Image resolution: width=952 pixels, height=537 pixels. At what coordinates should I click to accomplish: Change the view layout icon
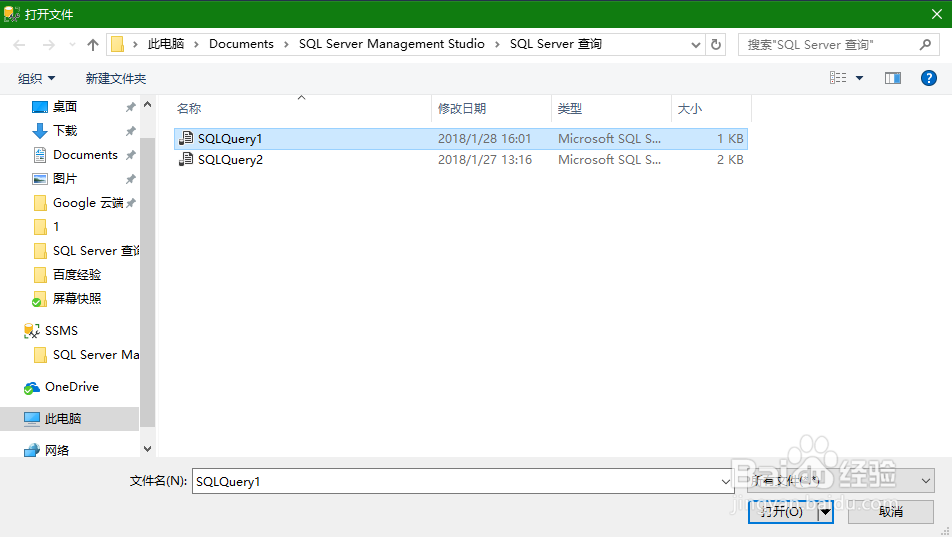click(838, 78)
